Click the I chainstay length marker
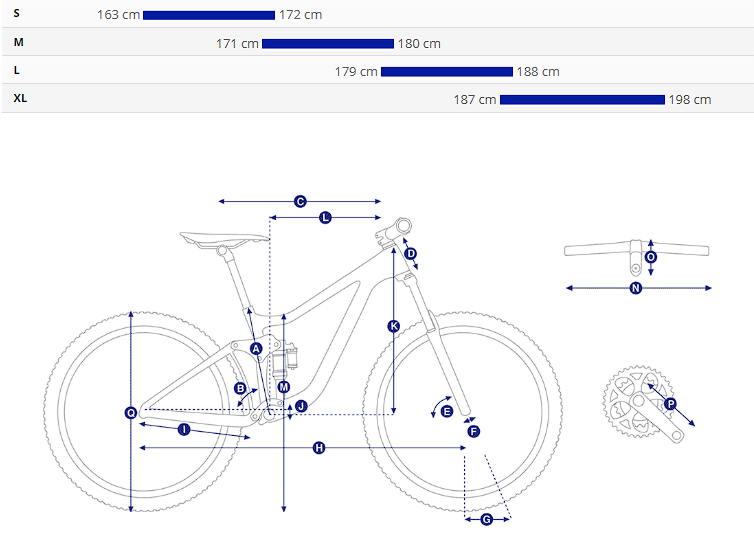Viewport: 754px width, 560px height. pos(184,429)
